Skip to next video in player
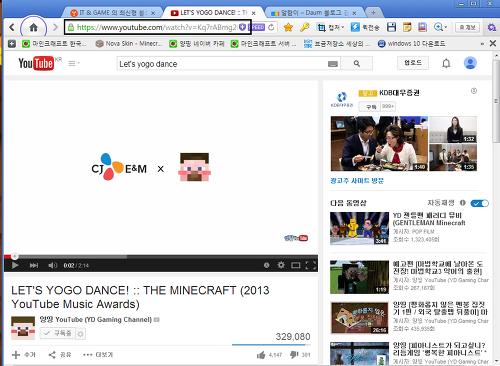Screen dimensions: 500x366 coord(34,265)
